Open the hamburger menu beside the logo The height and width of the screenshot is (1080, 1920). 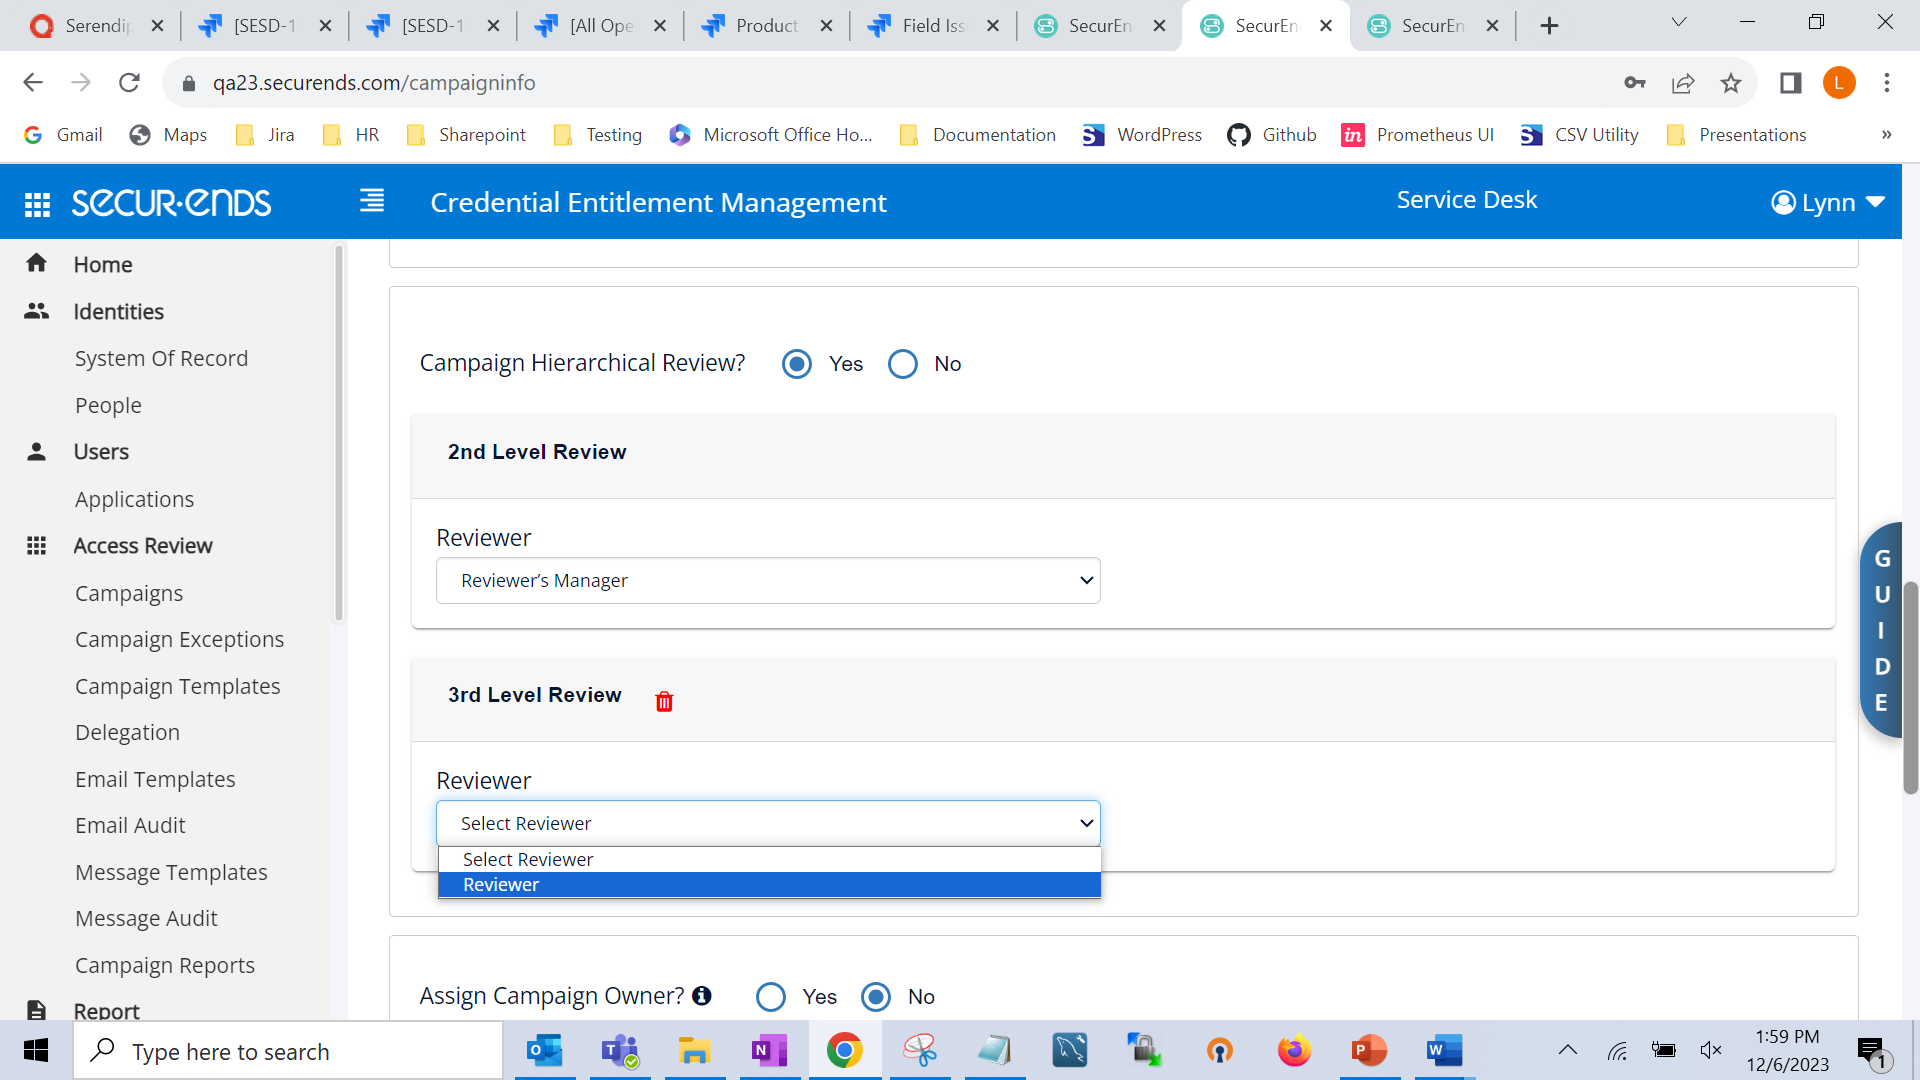click(x=371, y=200)
